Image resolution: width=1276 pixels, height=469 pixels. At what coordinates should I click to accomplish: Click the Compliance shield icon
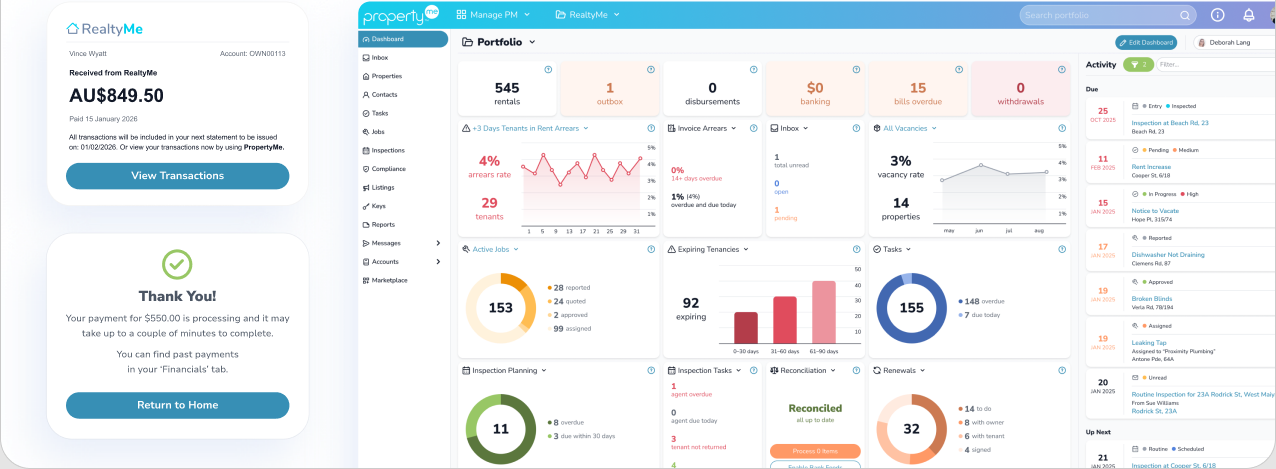365,169
